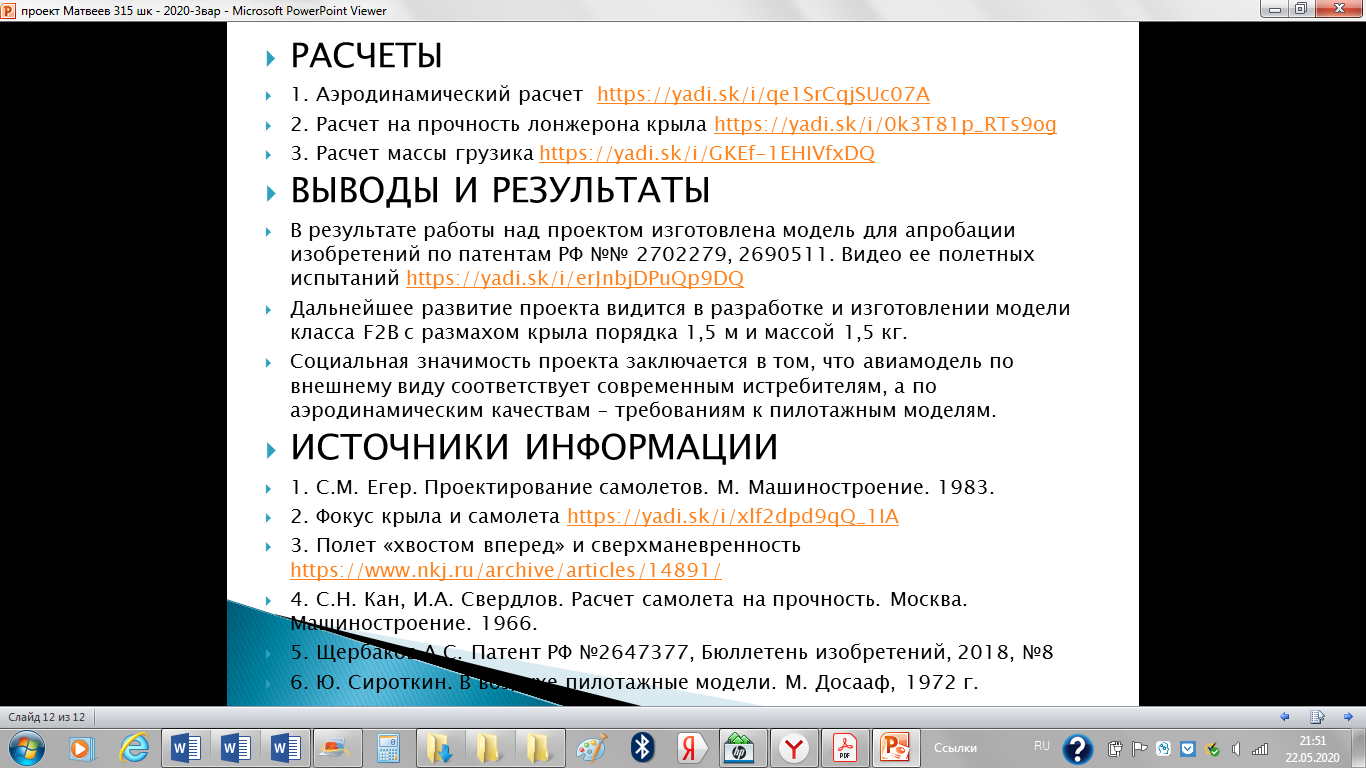Click the power plug tray icon
The width and height of the screenshot is (1366, 770).
coord(1116,749)
